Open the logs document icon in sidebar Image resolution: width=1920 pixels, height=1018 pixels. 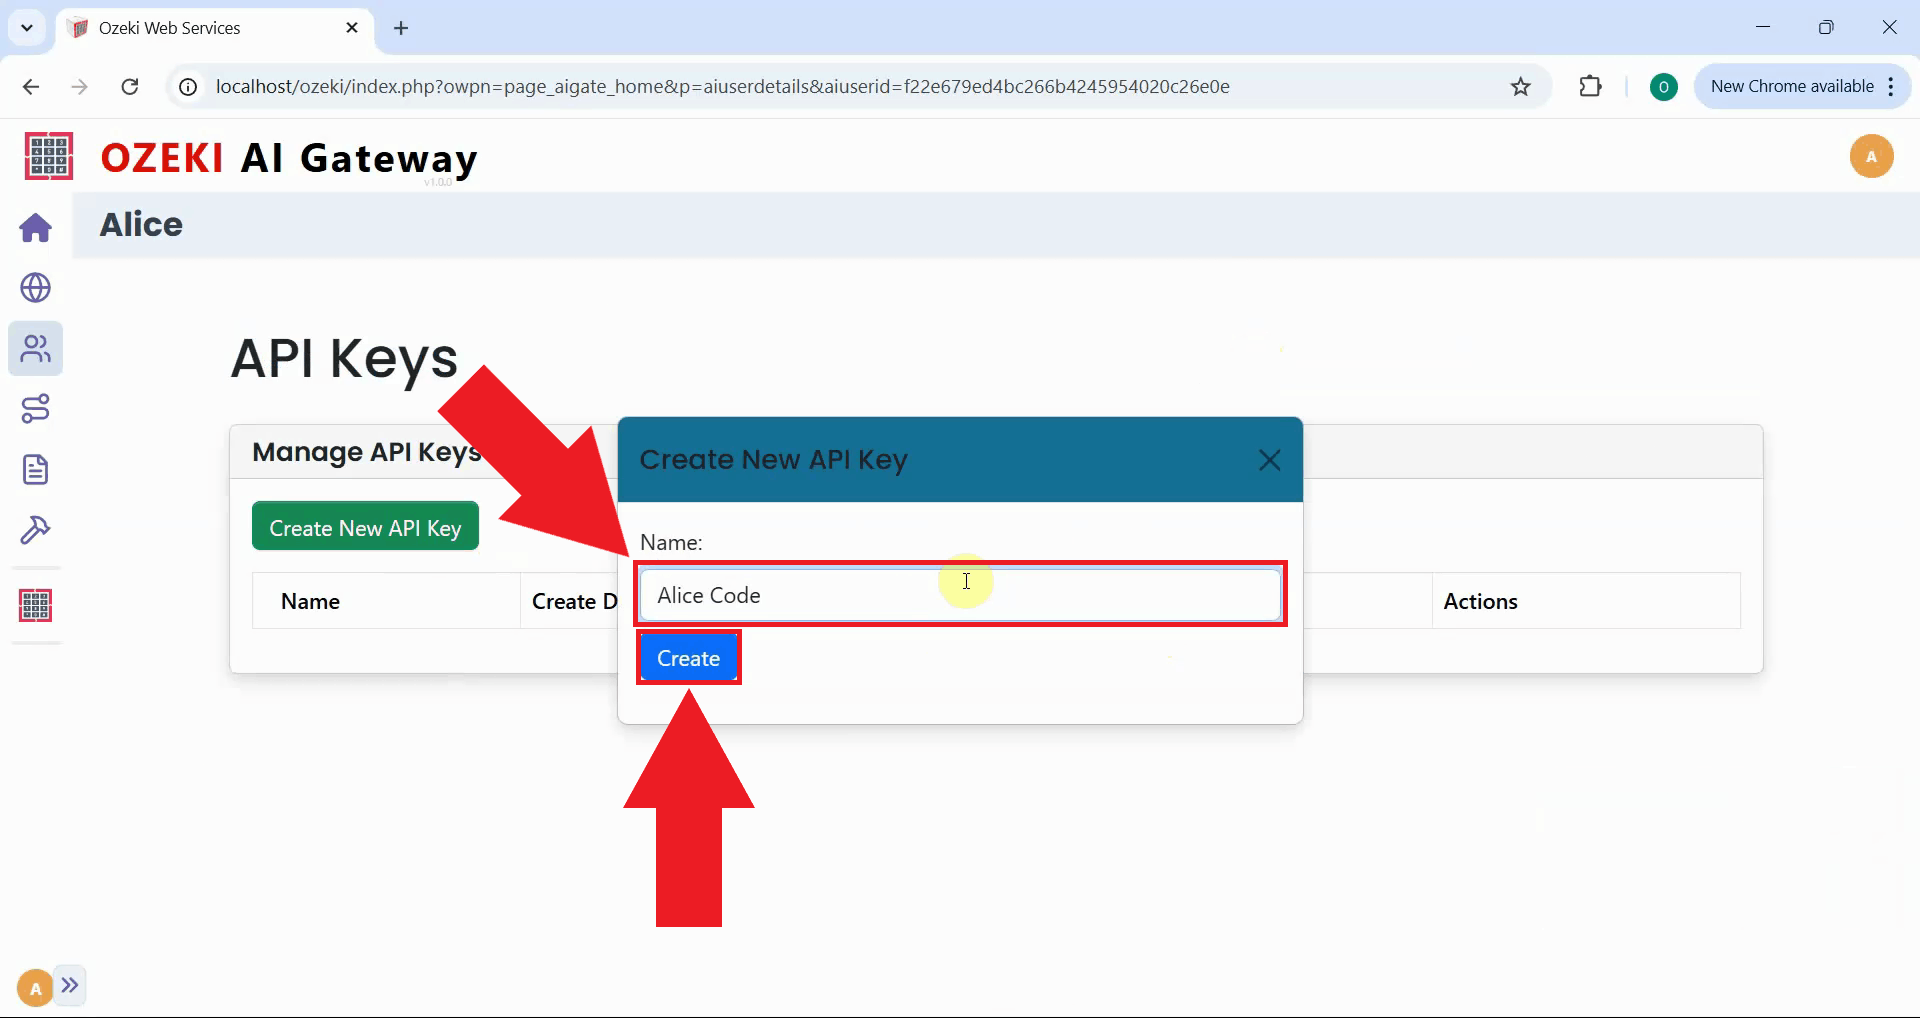click(35, 470)
